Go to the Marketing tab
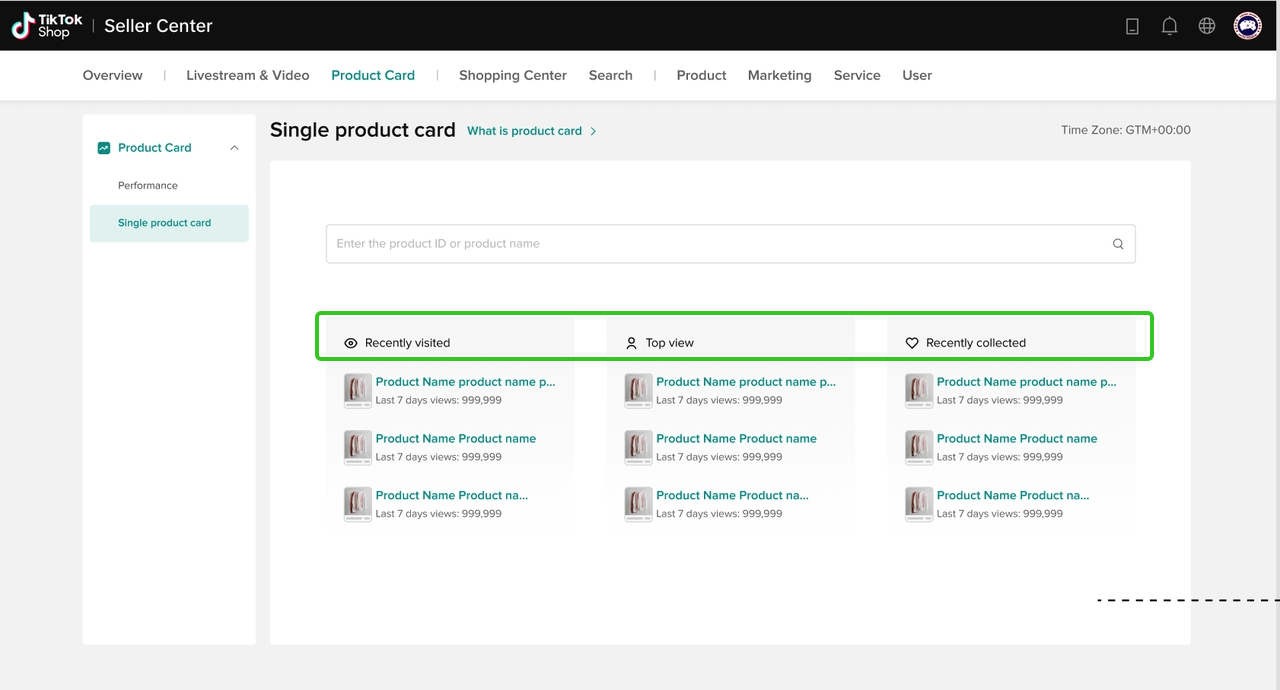This screenshot has height=690, width=1280. click(779, 75)
